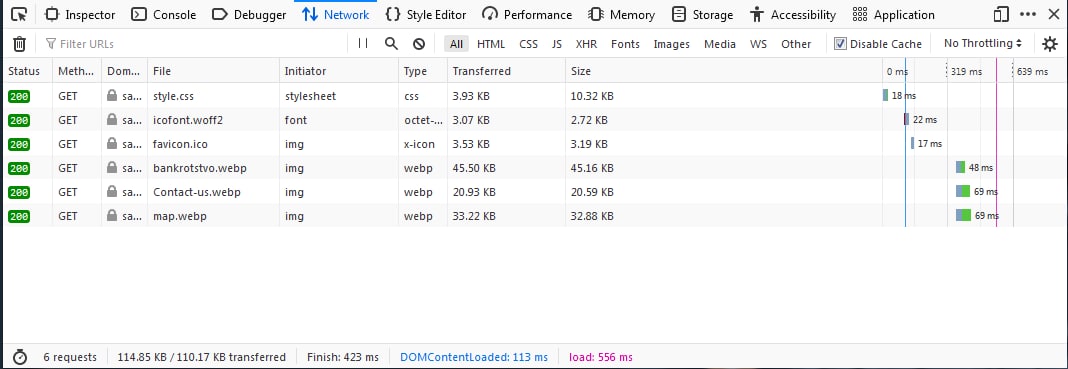Select the favicon.ico request
This screenshot has width=1068, height=369.
tap(534, 144)
